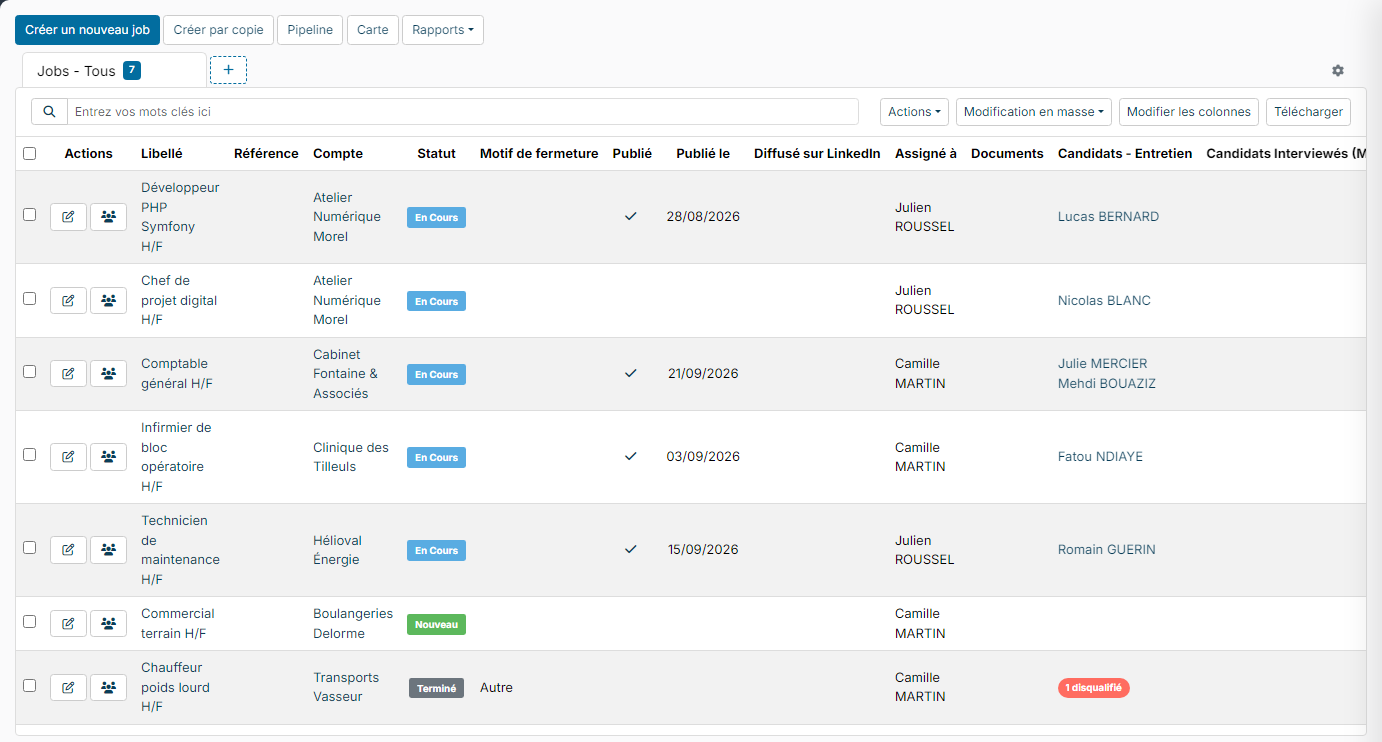
Task: Click the search magnifier icon
Action: [49, 112]
